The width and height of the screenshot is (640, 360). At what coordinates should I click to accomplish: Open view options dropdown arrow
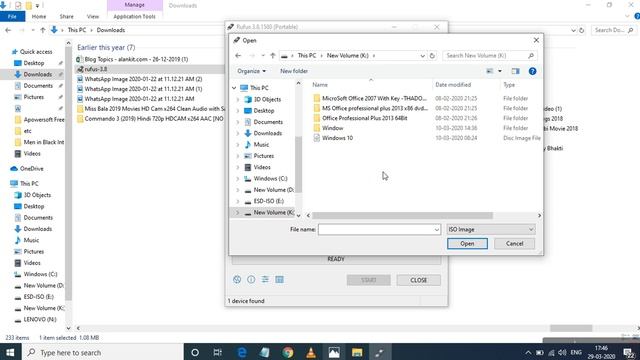pyautogui.click(x=500, y=71)
